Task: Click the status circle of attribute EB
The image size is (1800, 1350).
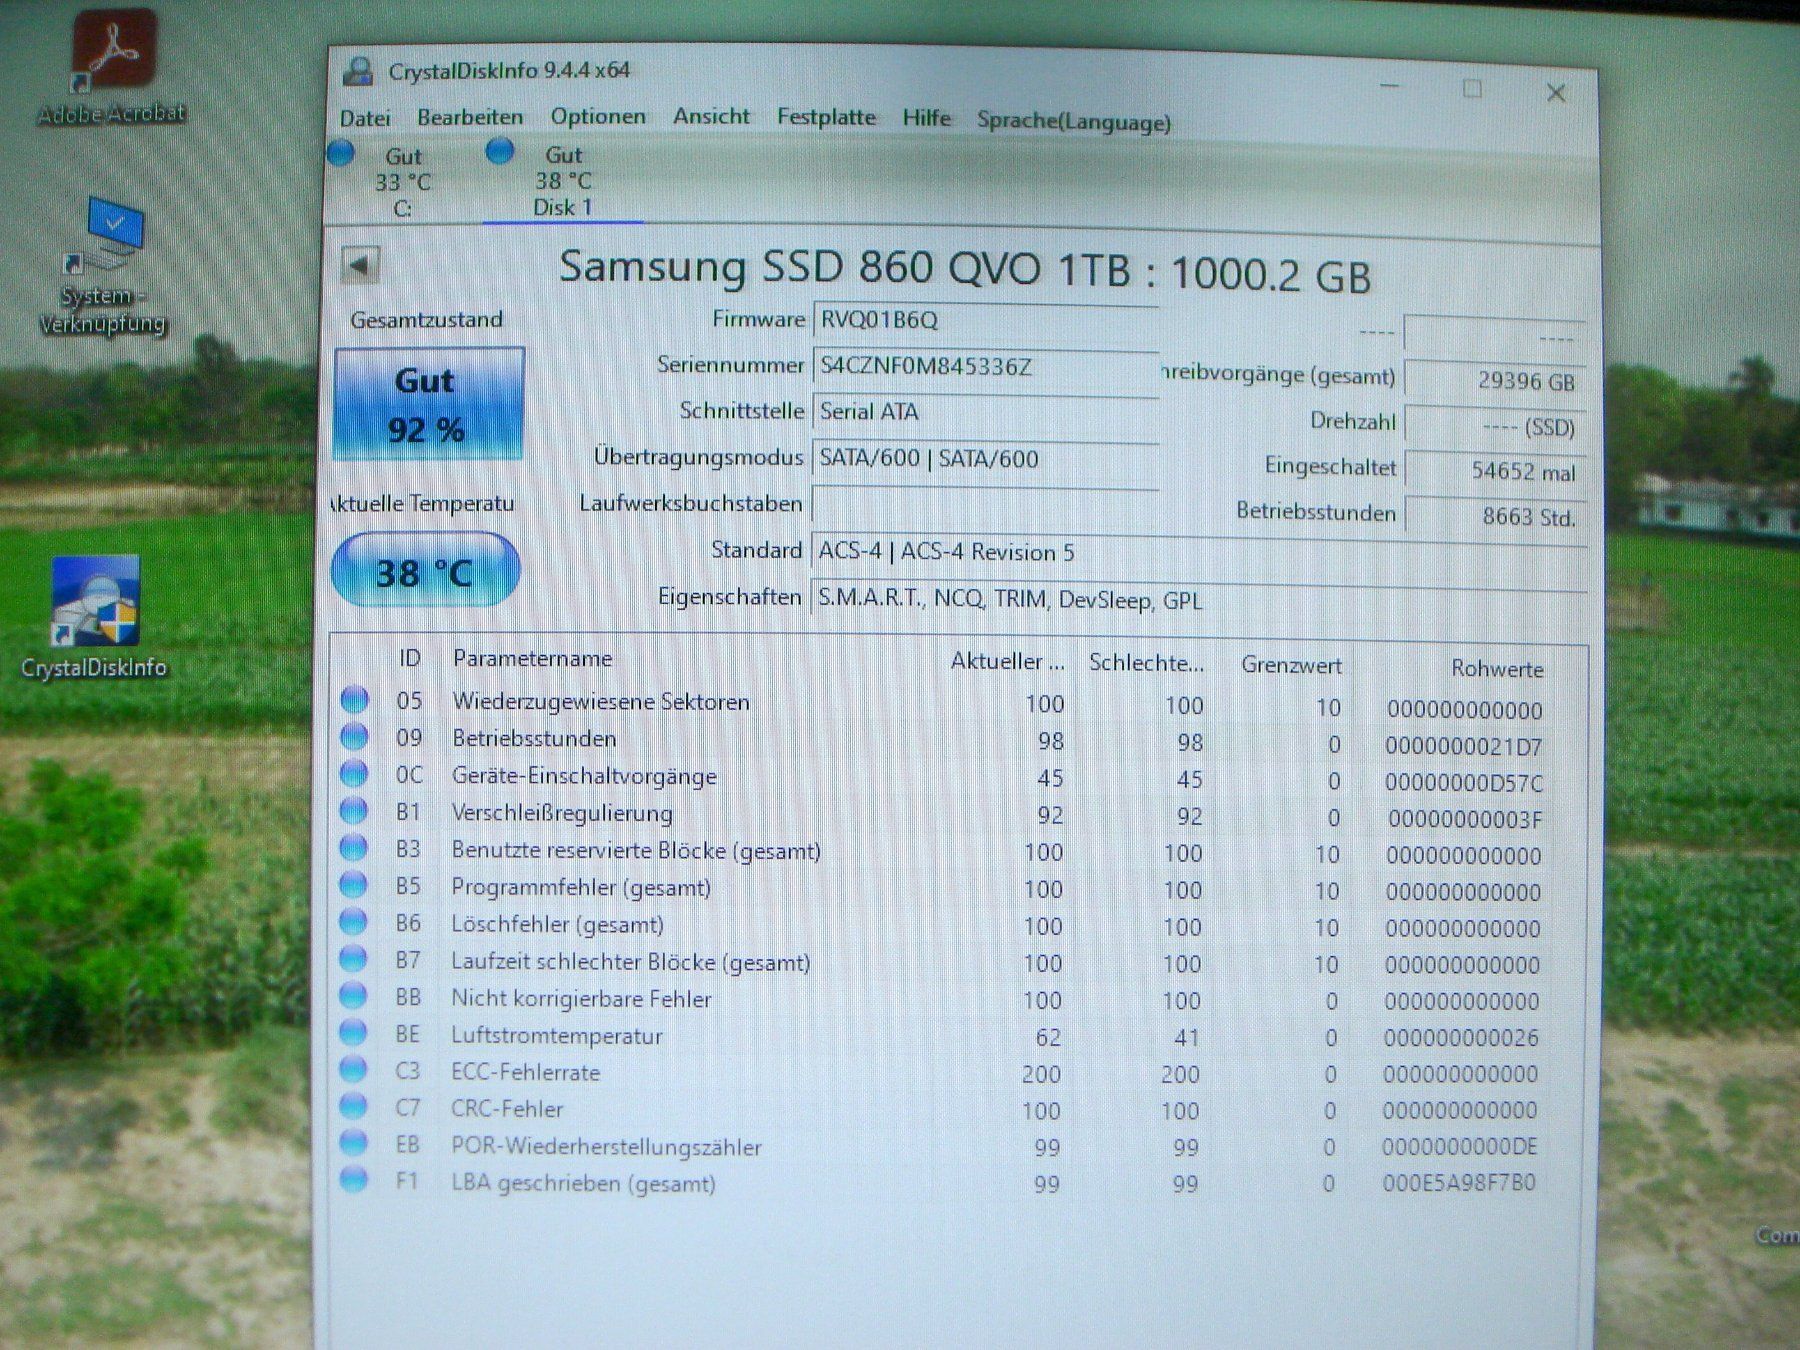Action: (353, 1142)
